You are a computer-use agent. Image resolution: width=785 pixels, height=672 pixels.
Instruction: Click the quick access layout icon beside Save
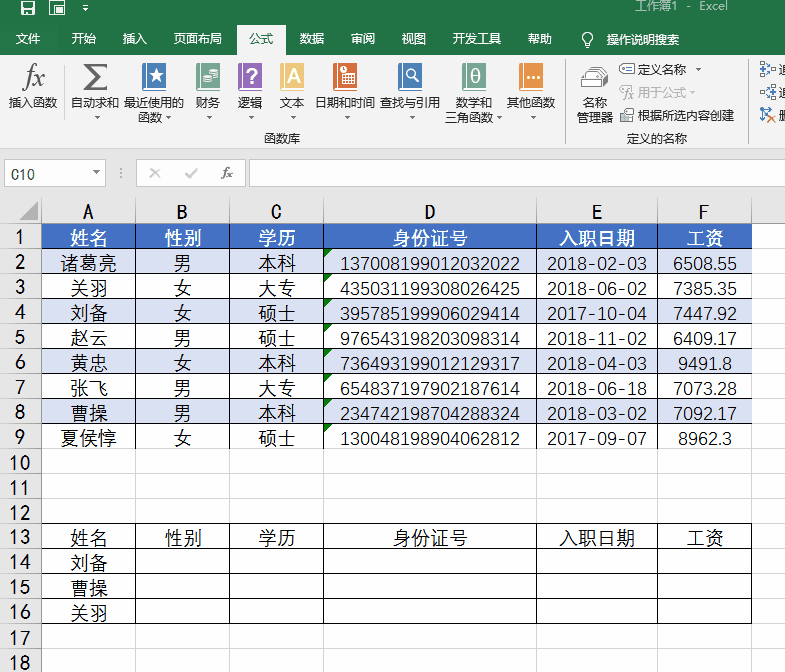click(57, 7)
